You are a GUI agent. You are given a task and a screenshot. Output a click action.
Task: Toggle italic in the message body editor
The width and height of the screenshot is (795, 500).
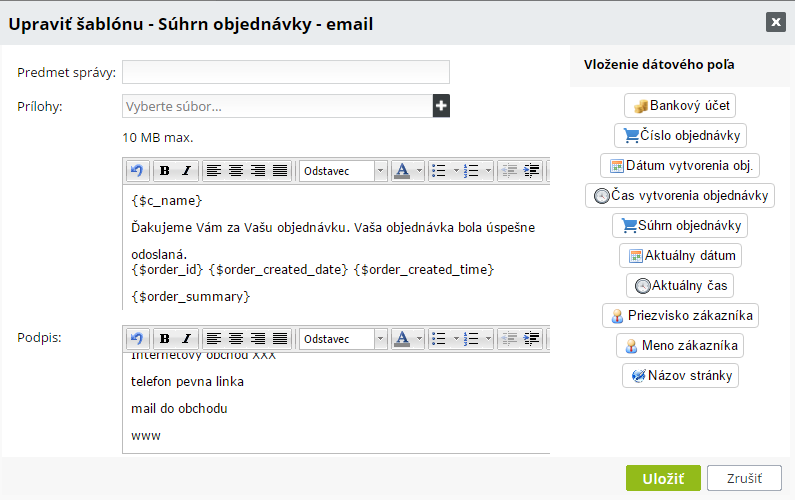tap(186, 171)
